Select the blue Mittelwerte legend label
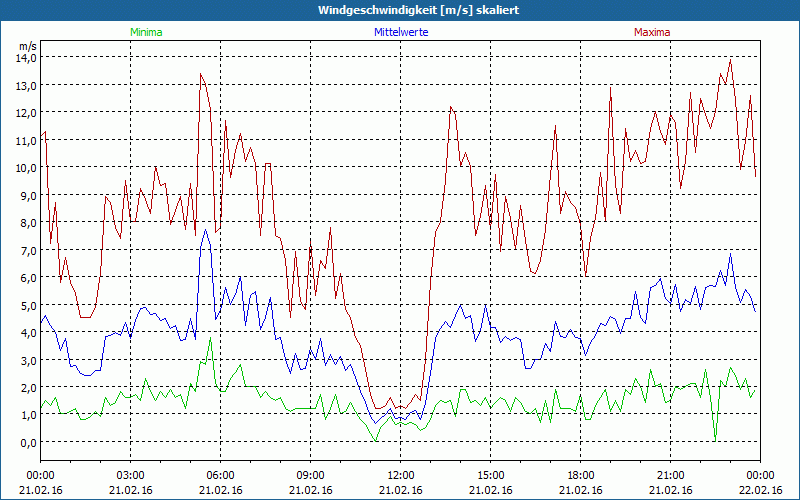Viewport: 800px width, 500px height. [401, 32]
